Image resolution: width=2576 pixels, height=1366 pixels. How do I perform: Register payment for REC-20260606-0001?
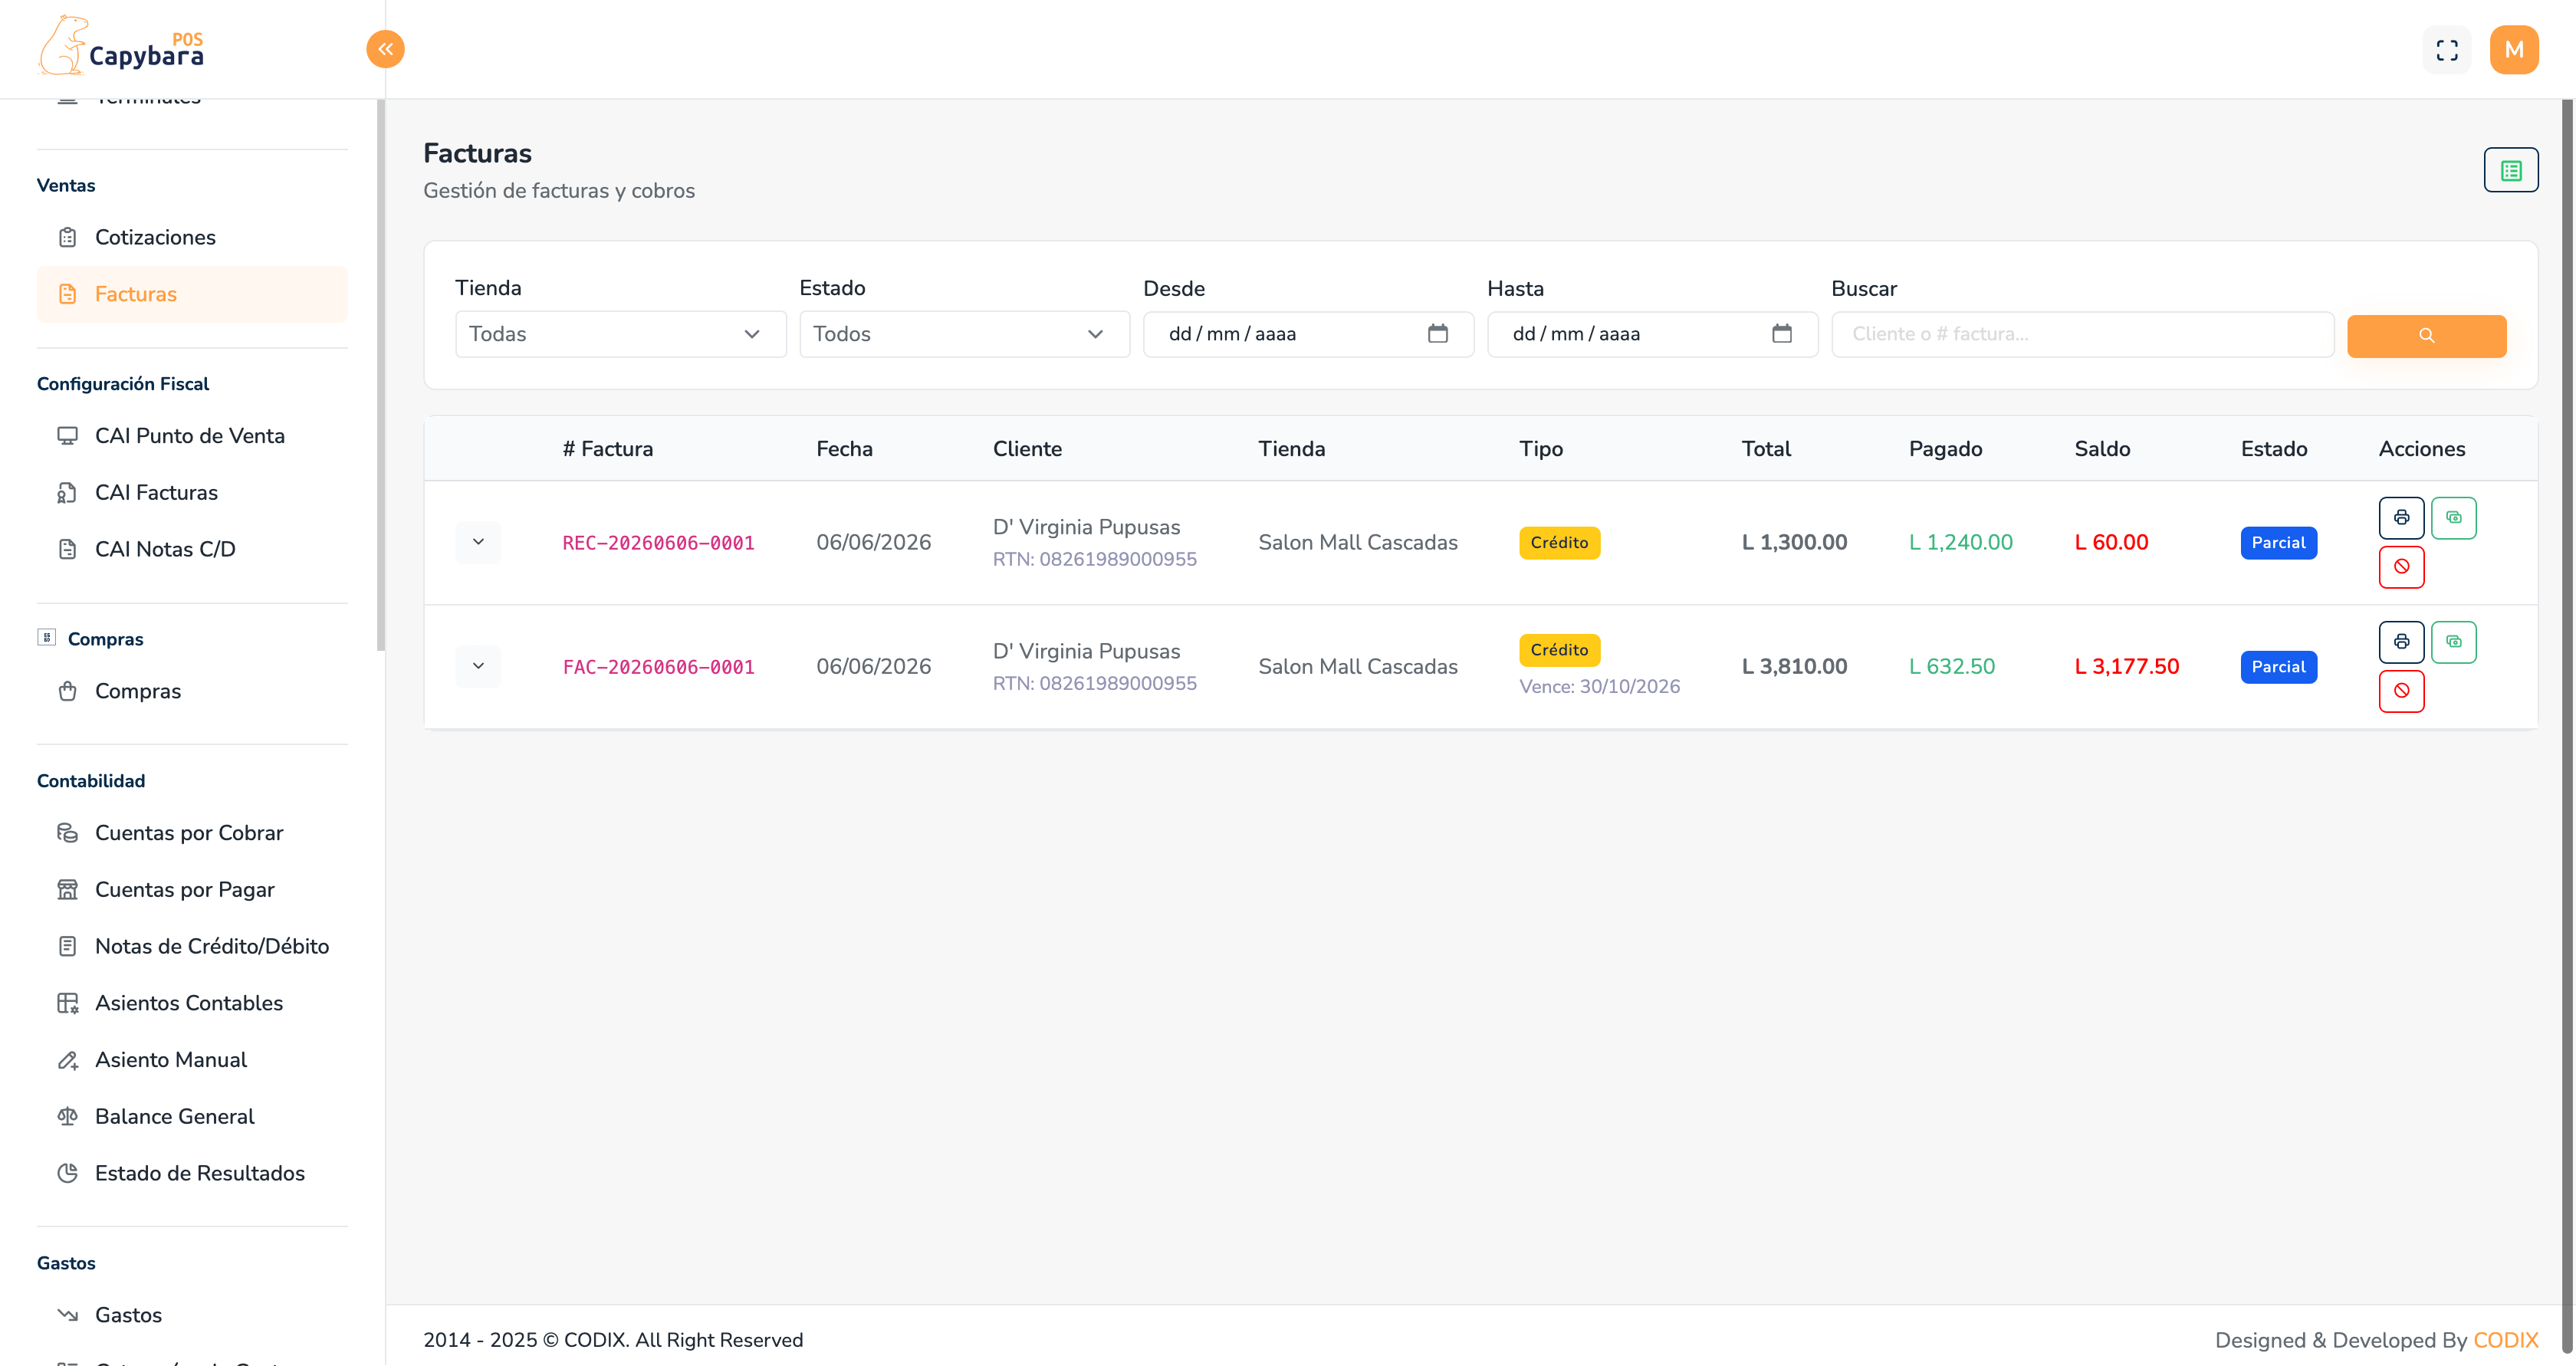[2453, 518]
